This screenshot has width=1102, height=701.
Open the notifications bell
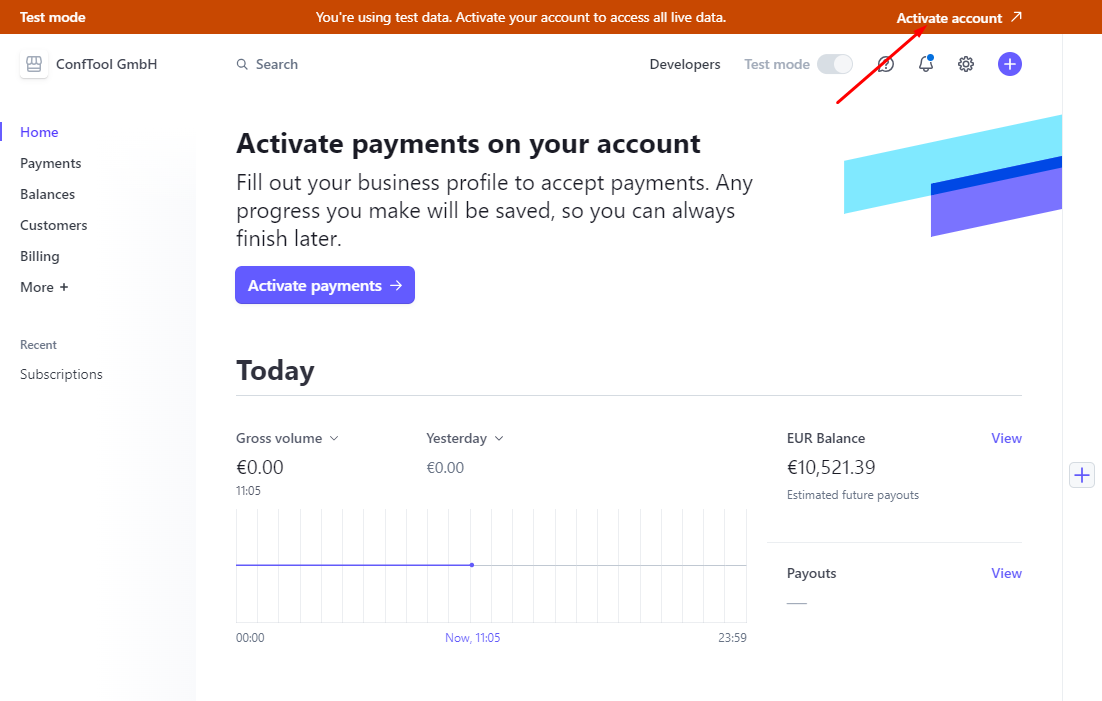click(x=926, y=64)
